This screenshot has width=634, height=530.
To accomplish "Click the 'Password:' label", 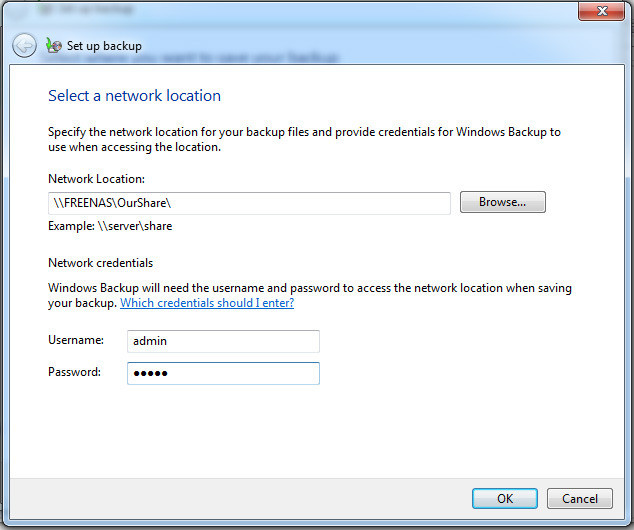I will (75, 372).
